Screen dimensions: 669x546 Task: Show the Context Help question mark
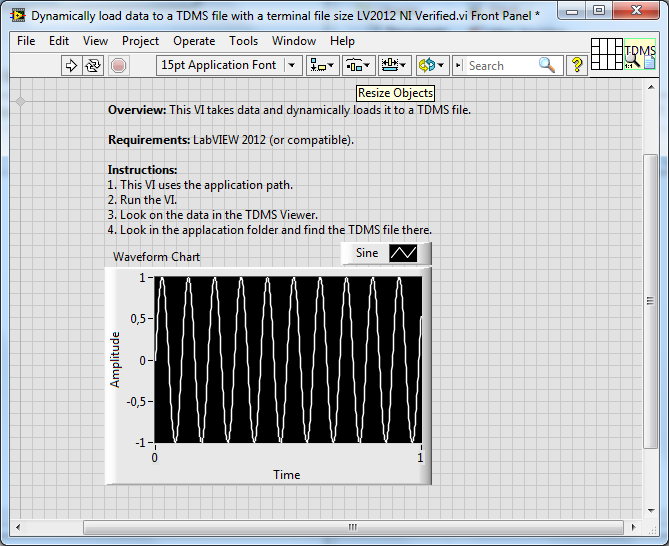pyautogui.click(x=577, y=65)
